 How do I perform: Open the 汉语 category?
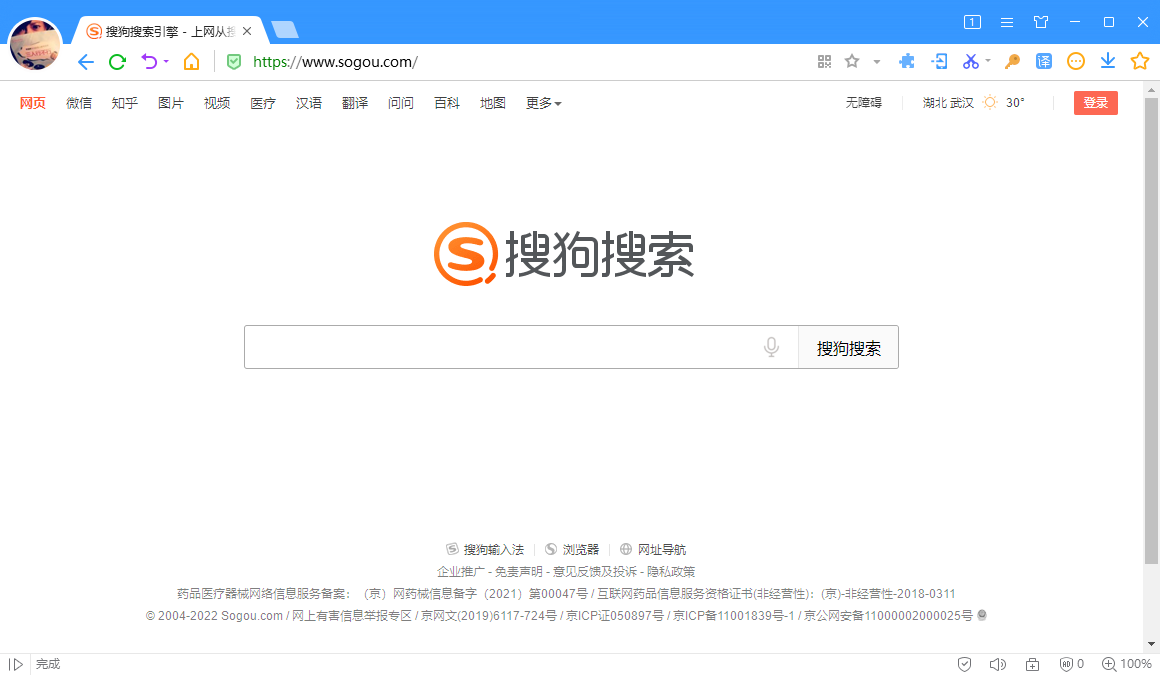point(308,103)
